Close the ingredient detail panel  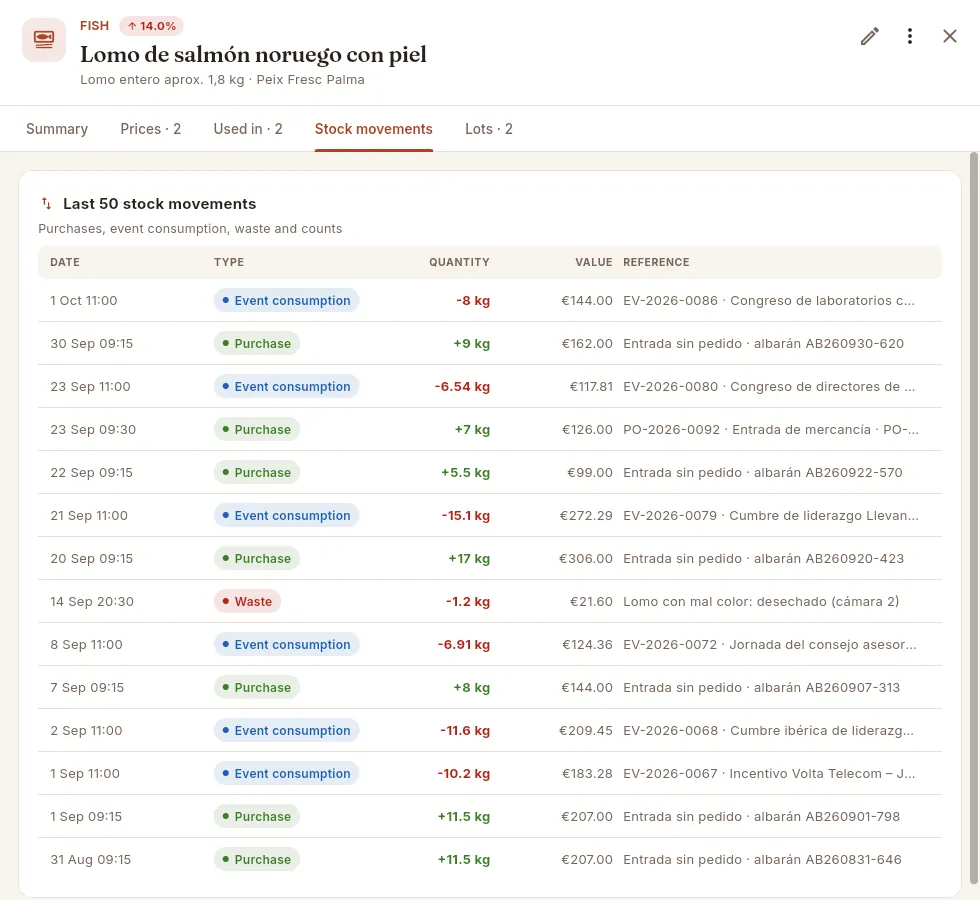click(x=949, y=36)
